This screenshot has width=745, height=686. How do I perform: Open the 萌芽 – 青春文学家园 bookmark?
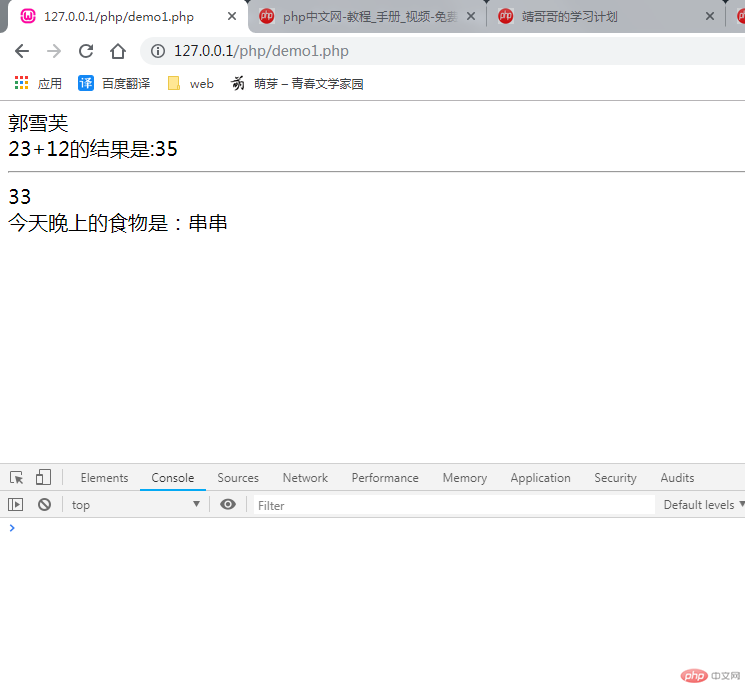click(x=297, y=84)
